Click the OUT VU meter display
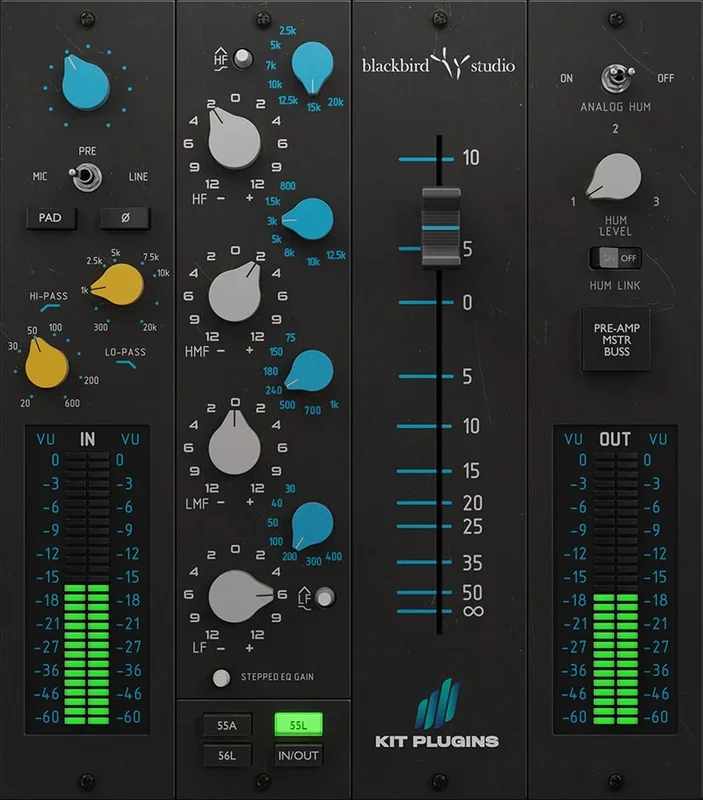The image size is (703, 800). coord(615,580)
